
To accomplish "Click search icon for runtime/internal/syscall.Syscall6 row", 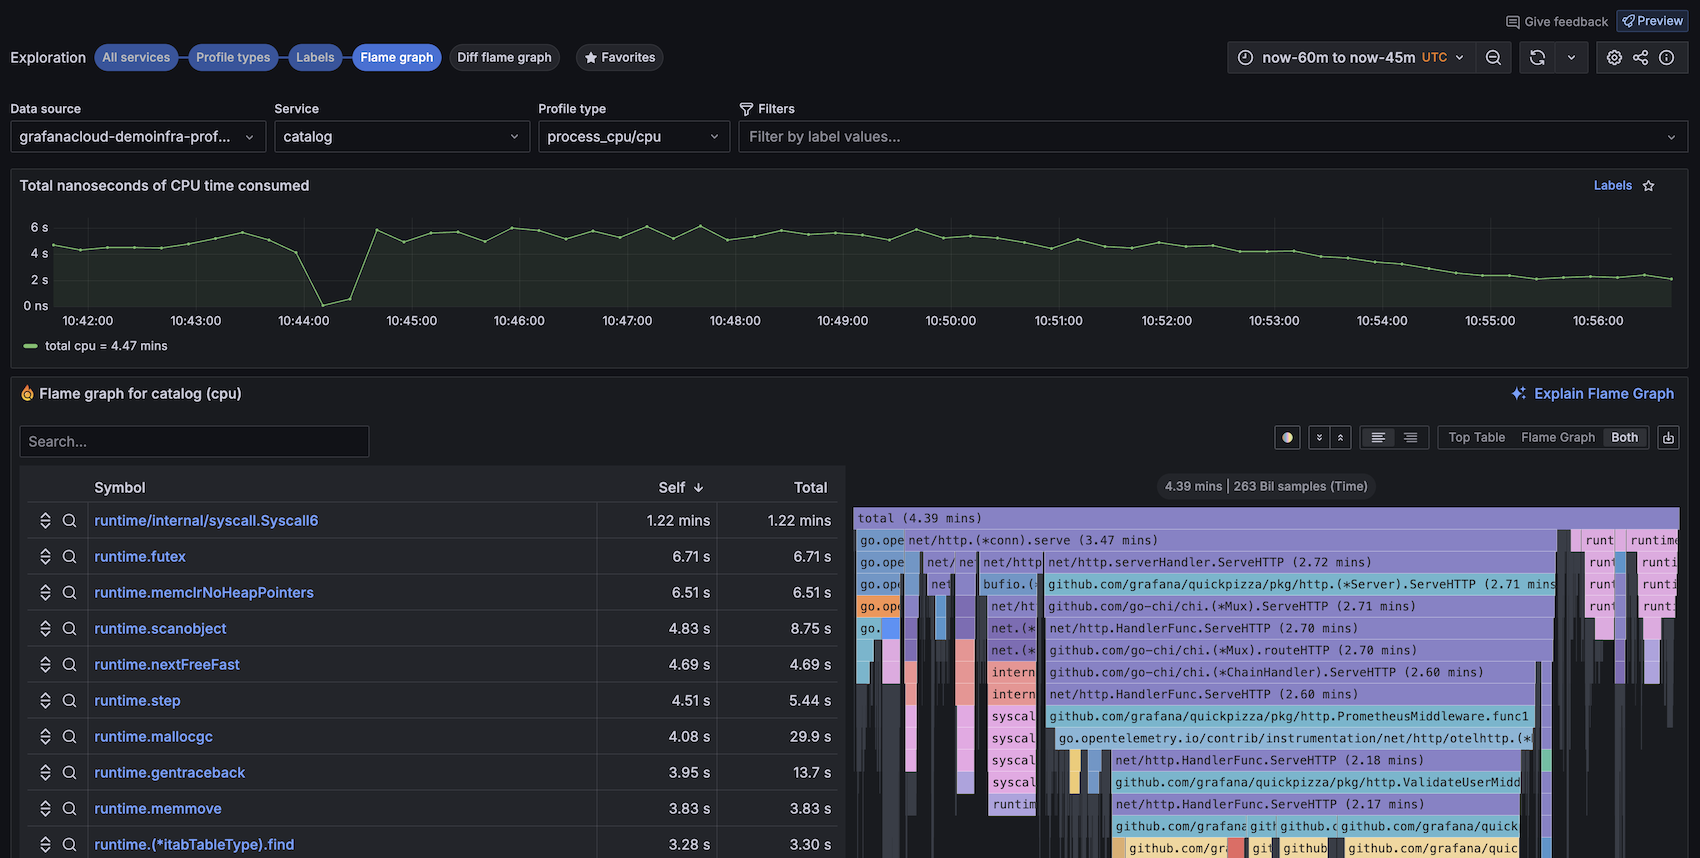I will click(x=69, y=521).
